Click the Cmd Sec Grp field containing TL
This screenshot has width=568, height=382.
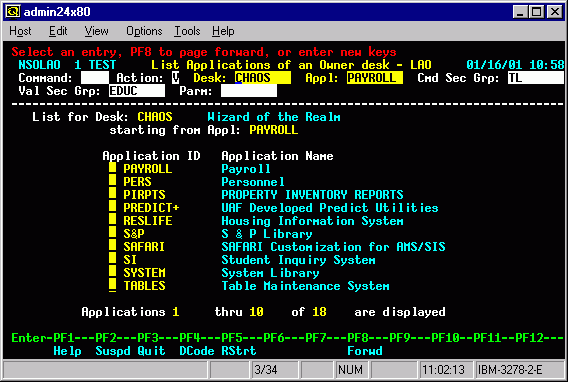[536, 77]
